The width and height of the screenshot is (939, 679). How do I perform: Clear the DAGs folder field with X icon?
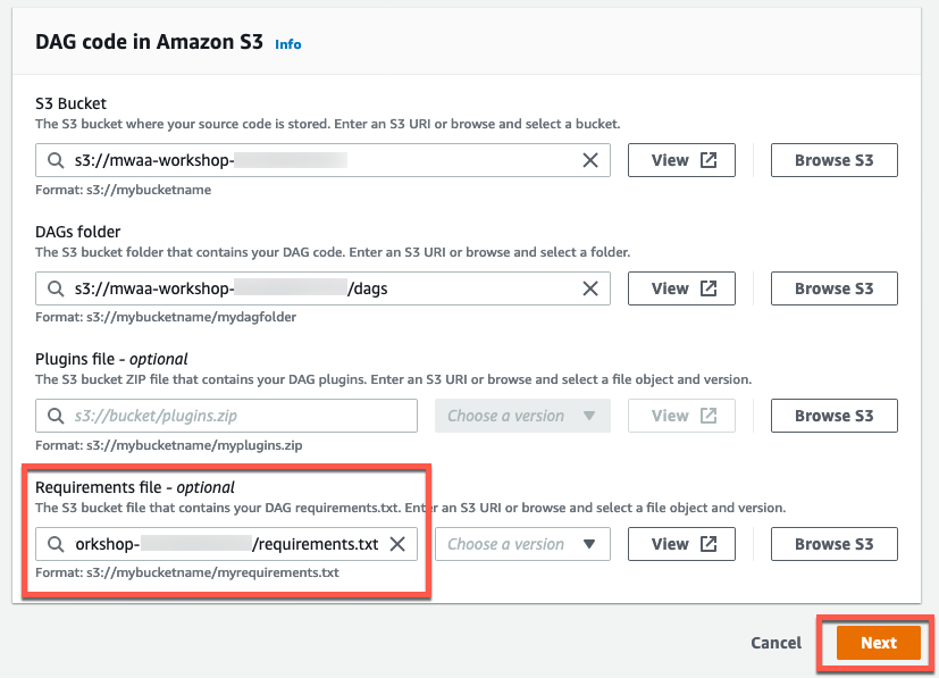tap(590, 288)
